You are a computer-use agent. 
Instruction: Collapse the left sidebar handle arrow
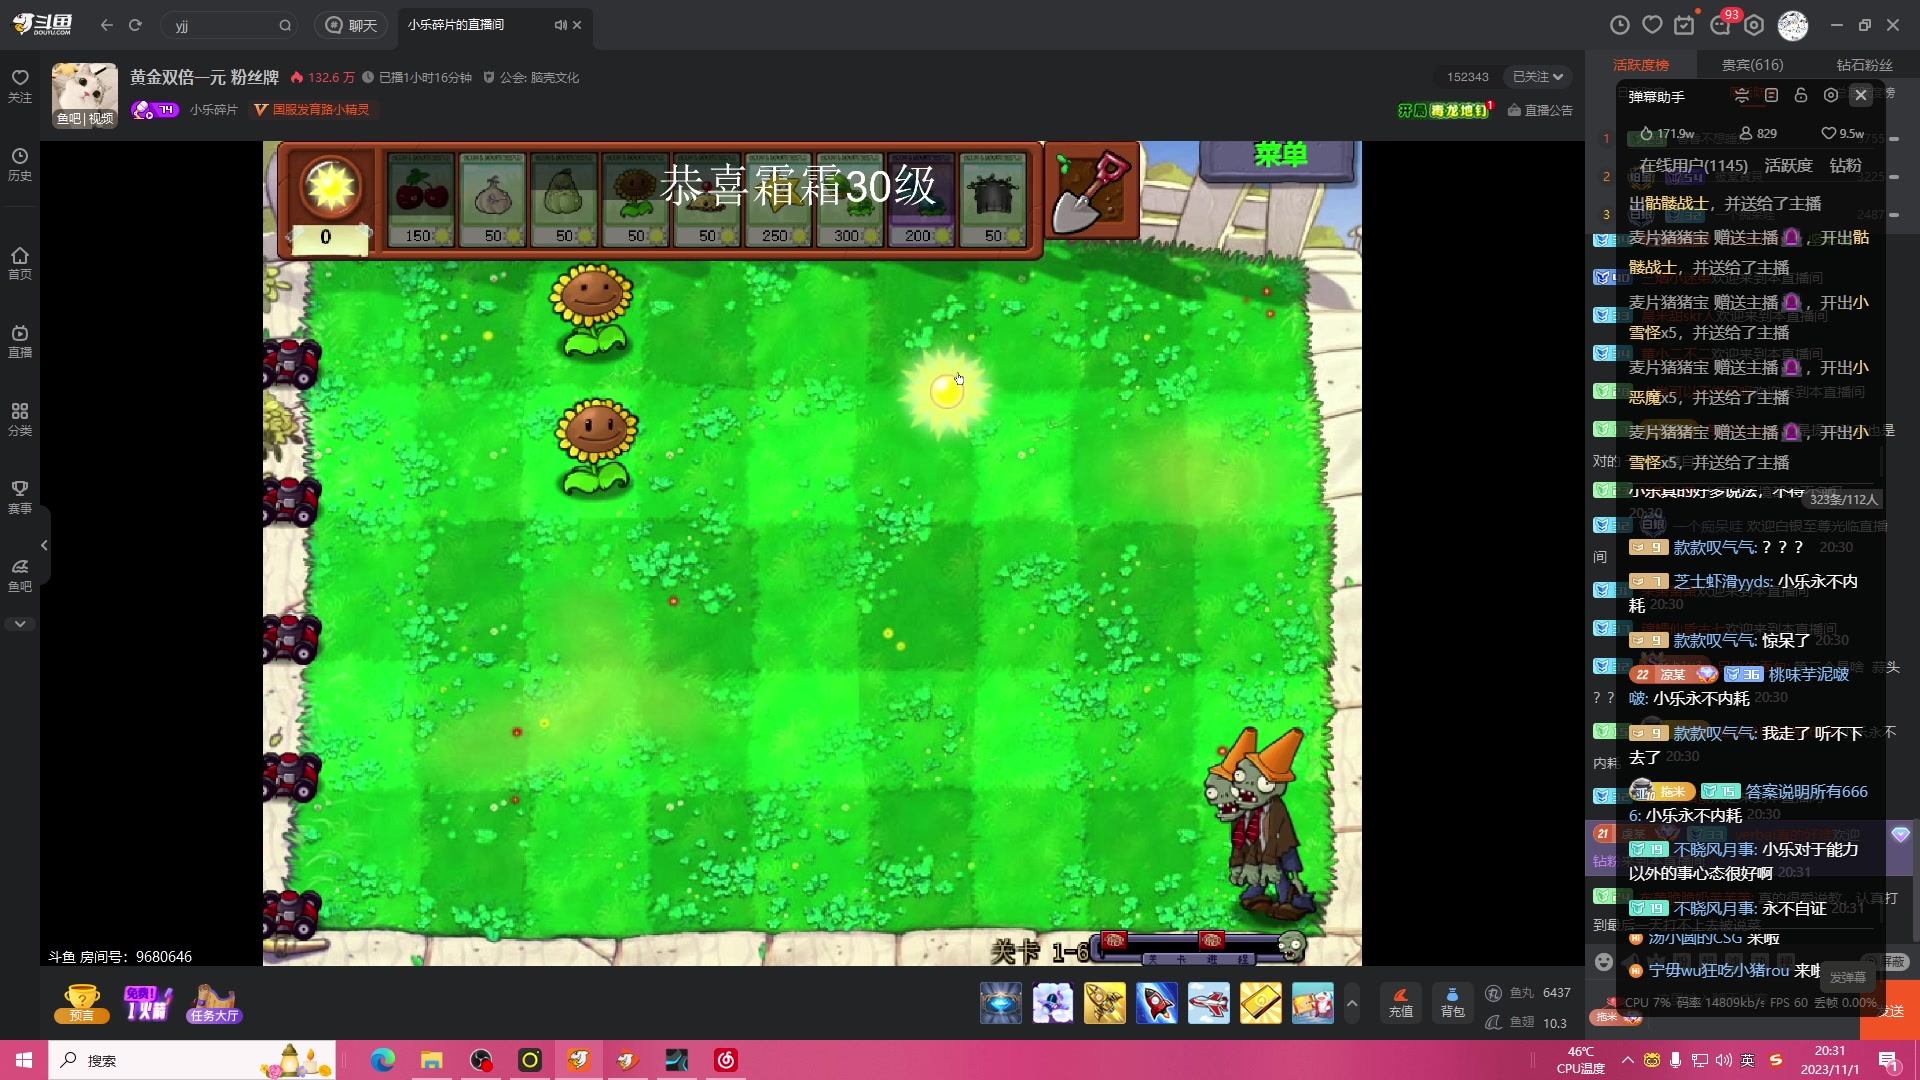[44, 545]
